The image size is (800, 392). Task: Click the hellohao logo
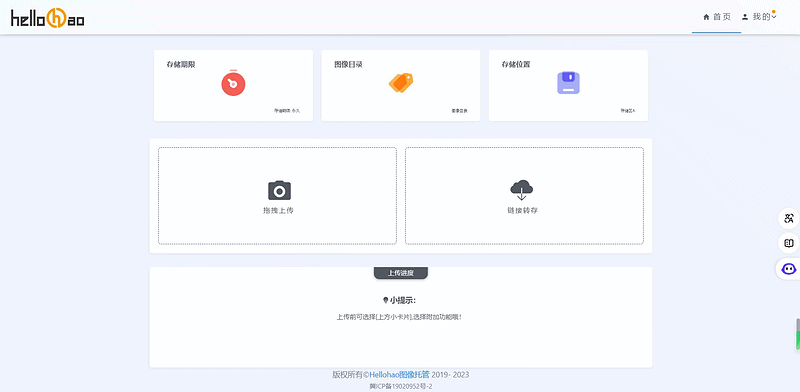pos(48,18)
